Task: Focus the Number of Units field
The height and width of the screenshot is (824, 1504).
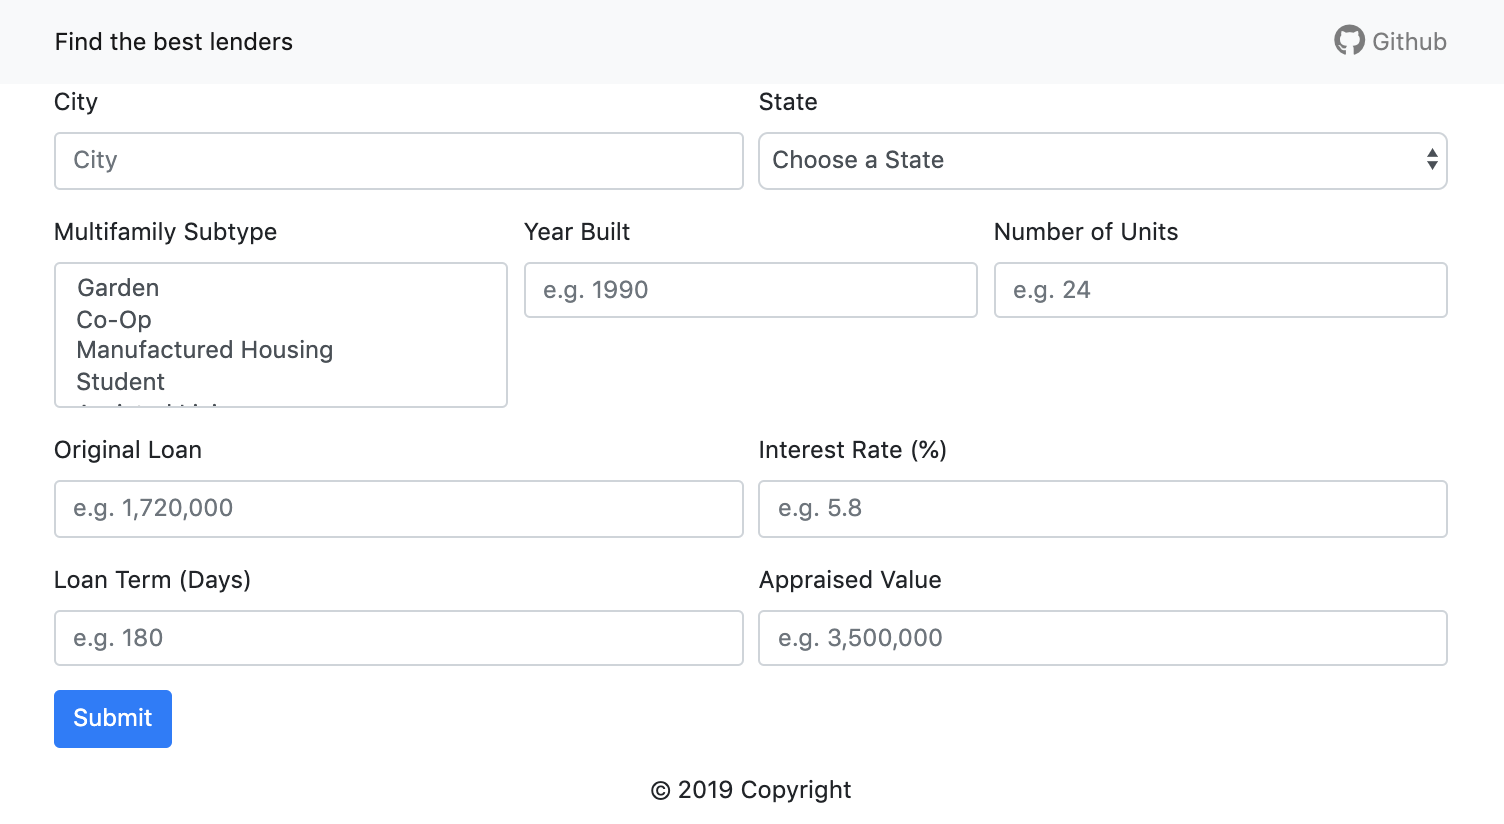Action: tap(1221, 290)
